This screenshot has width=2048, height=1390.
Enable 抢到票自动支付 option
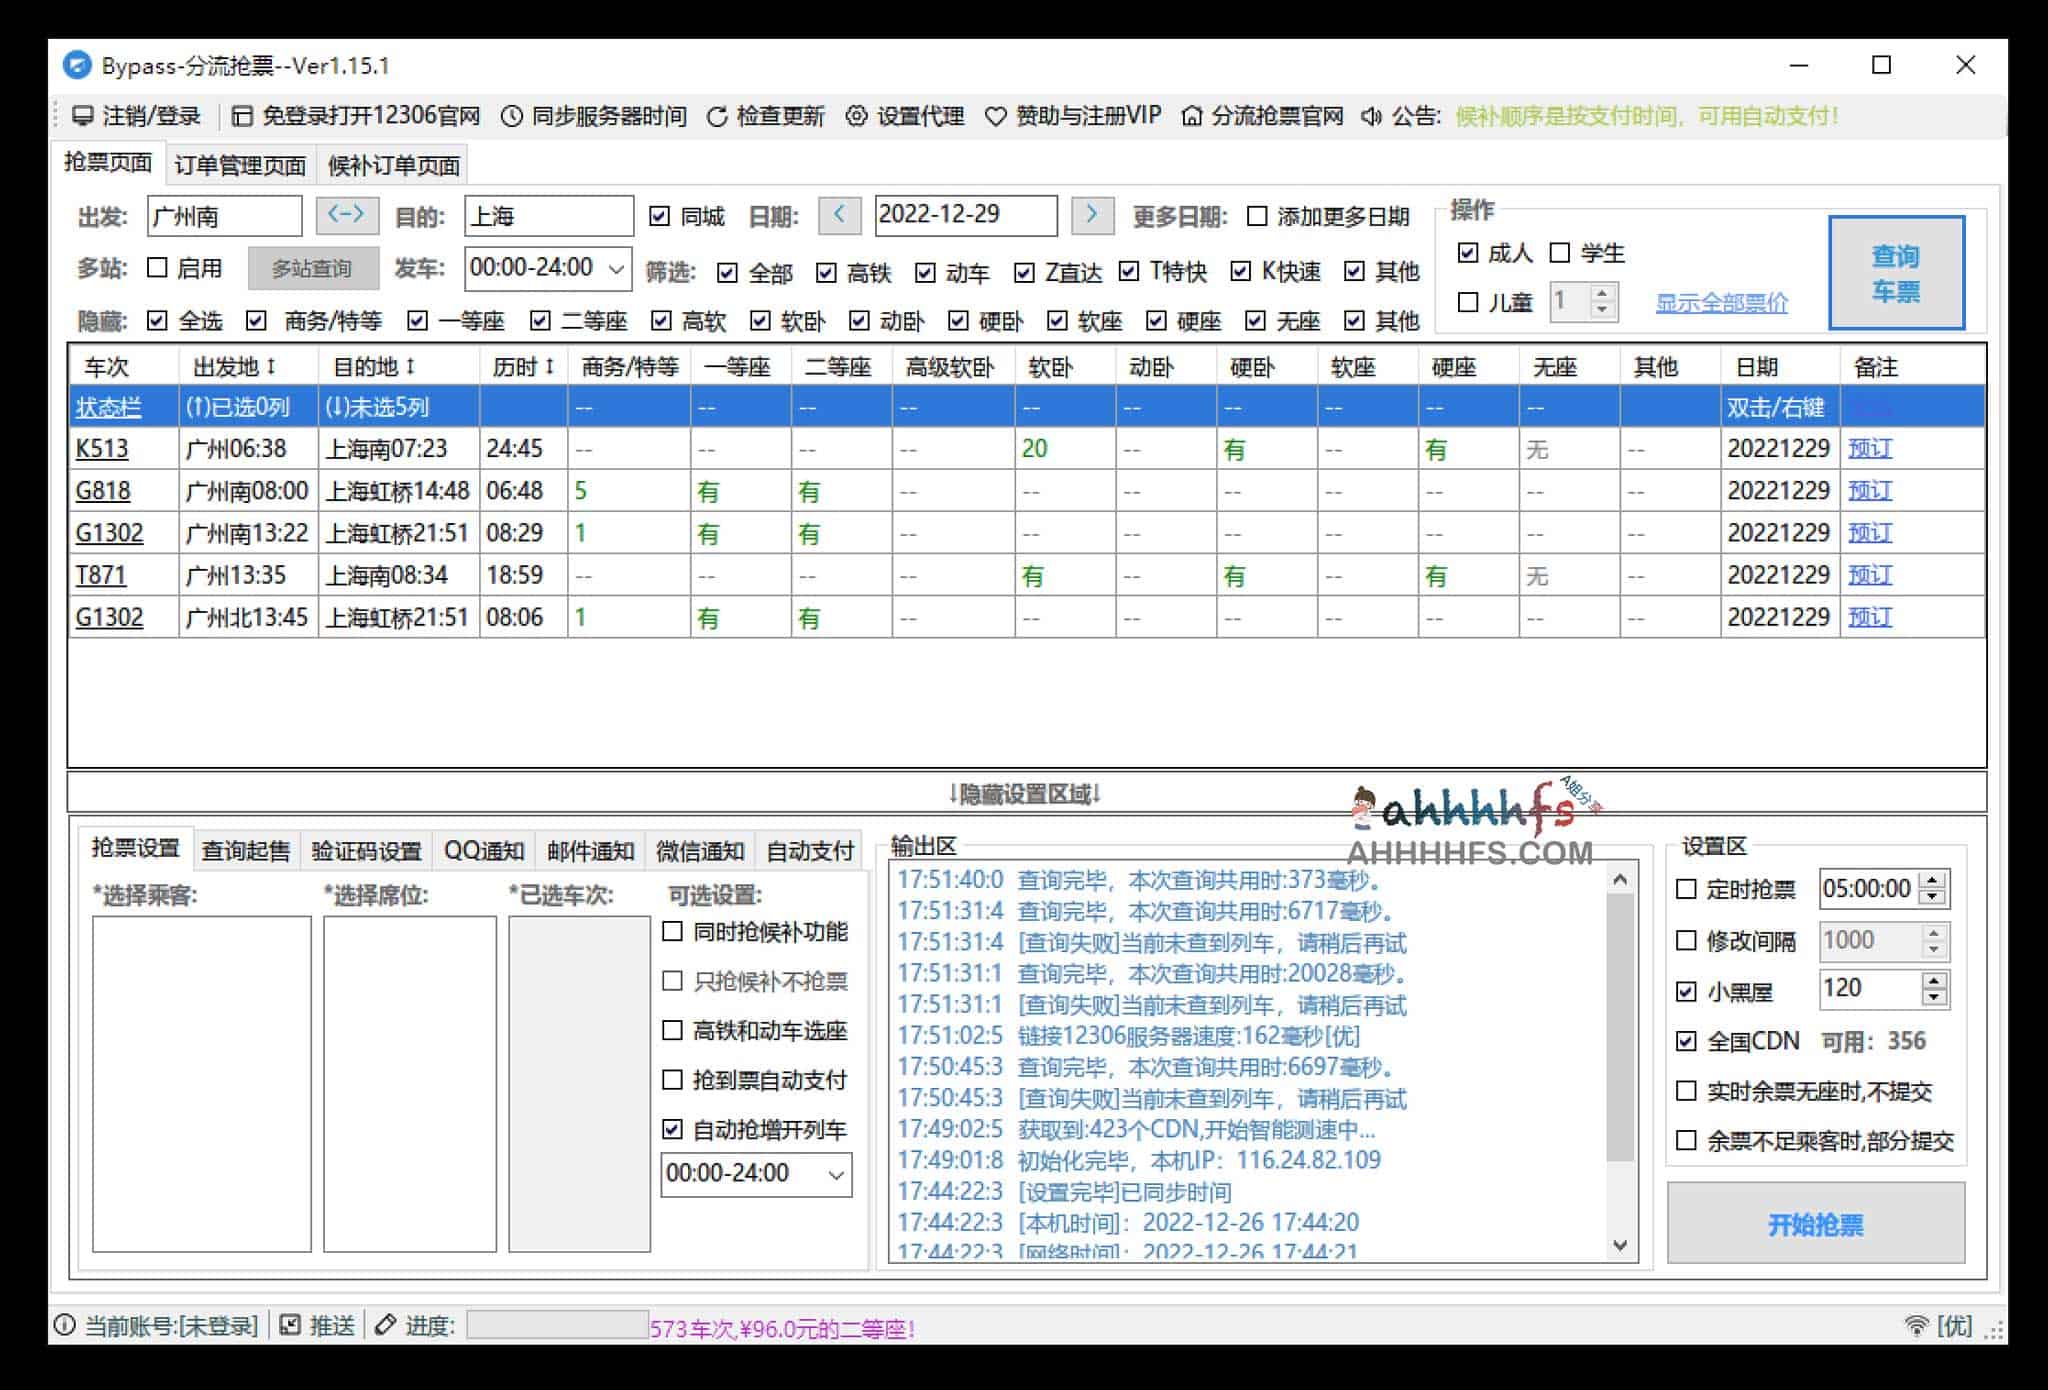673,1080
